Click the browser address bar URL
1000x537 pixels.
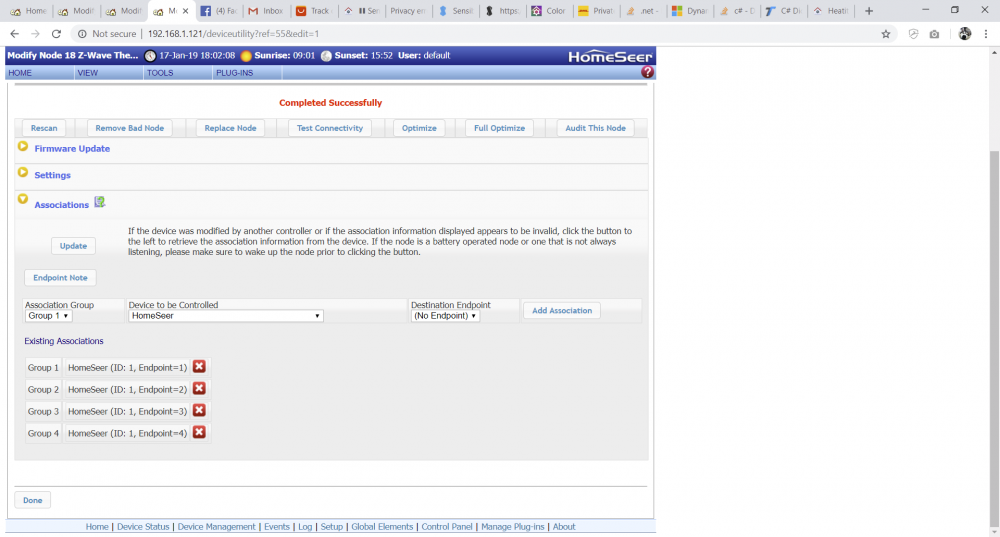pos(233,33)
